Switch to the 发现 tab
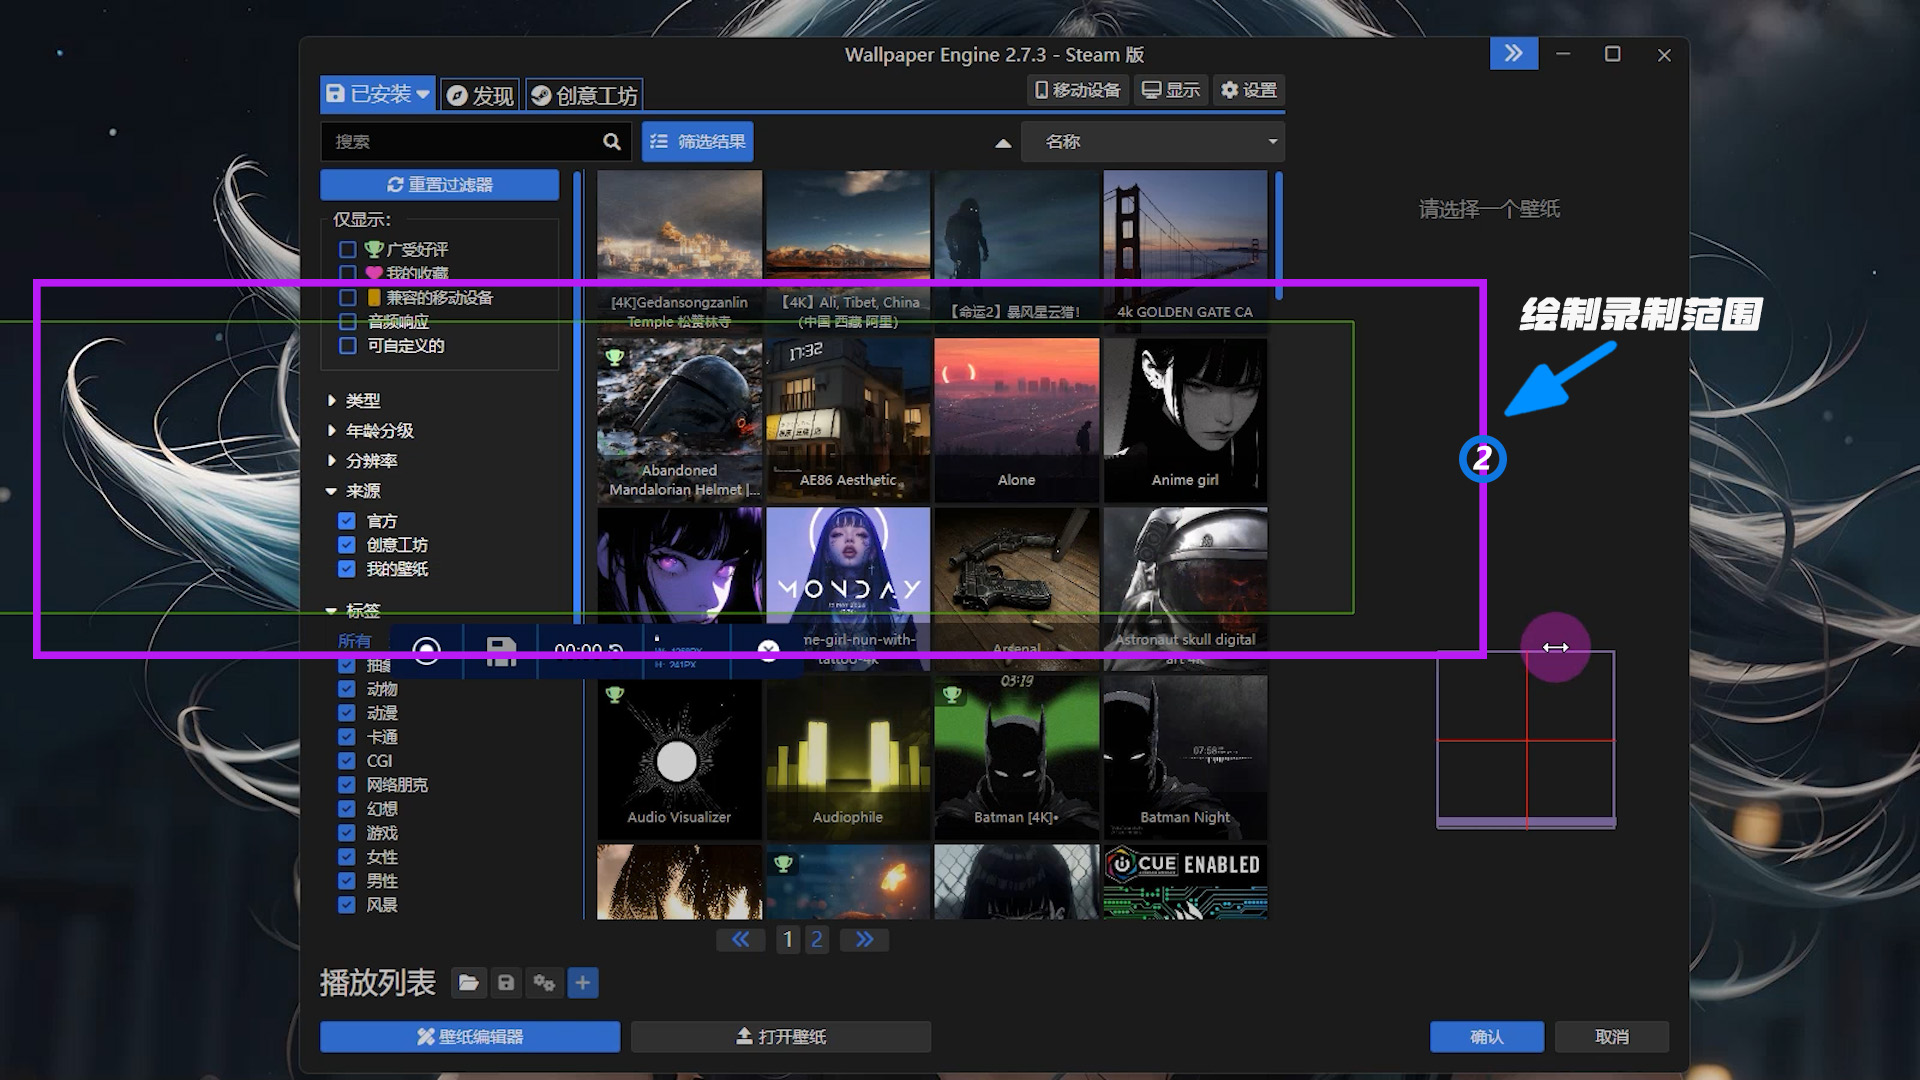Image resolution: width=1920 pixels, height=1080 pixels. pyautogui.click(x=480, y=95)
